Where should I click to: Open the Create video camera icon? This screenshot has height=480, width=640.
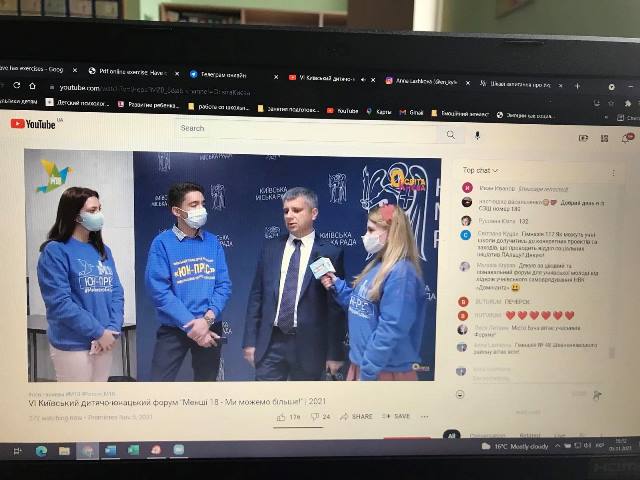pos(583,138)
